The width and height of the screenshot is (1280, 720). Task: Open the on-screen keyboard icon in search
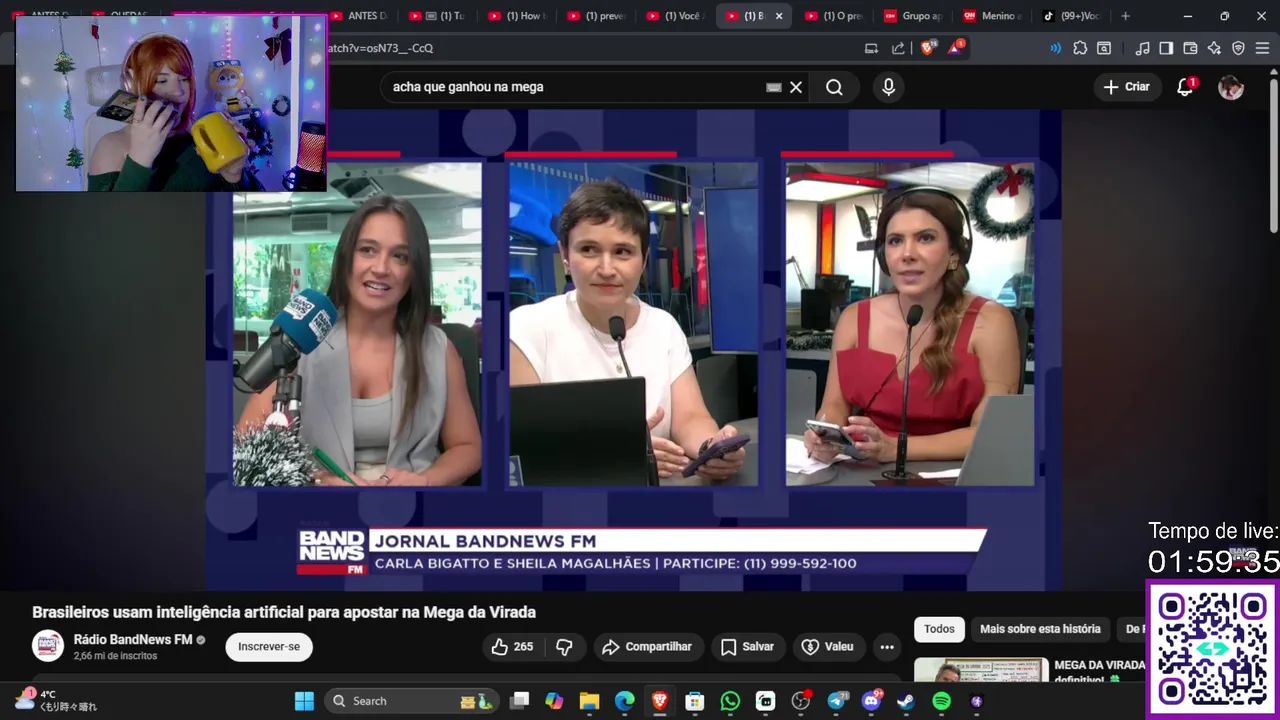[773, 87]
